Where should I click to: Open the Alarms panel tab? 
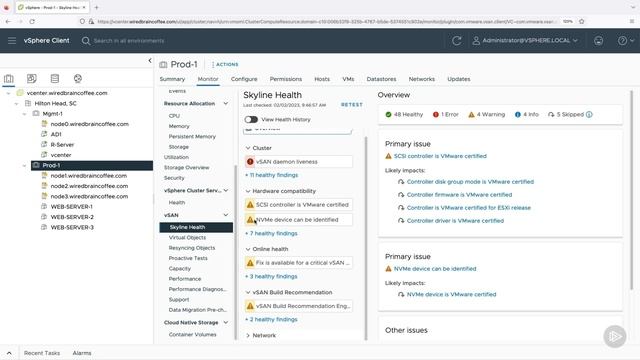[82, 353]
